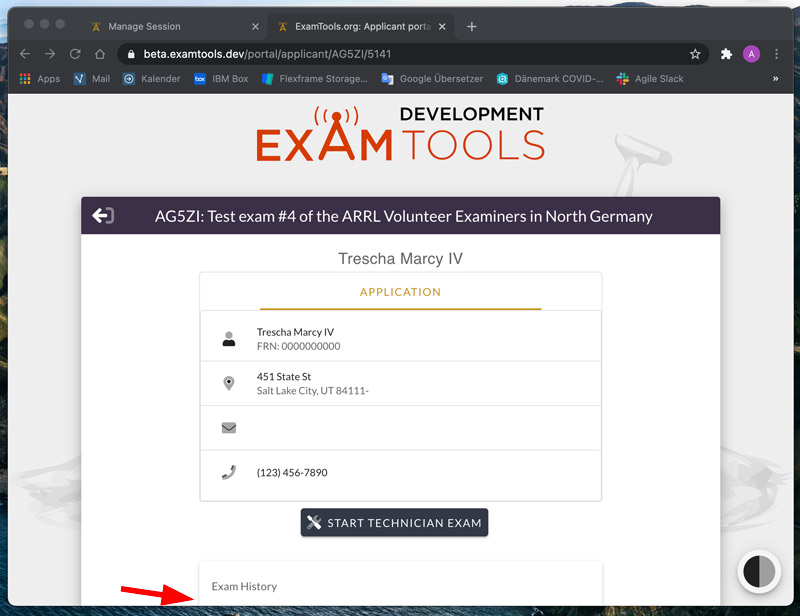Click the envelope icon in the contact section
The width and height of the screenshot is (800, 616).
(x=228, y=427)
